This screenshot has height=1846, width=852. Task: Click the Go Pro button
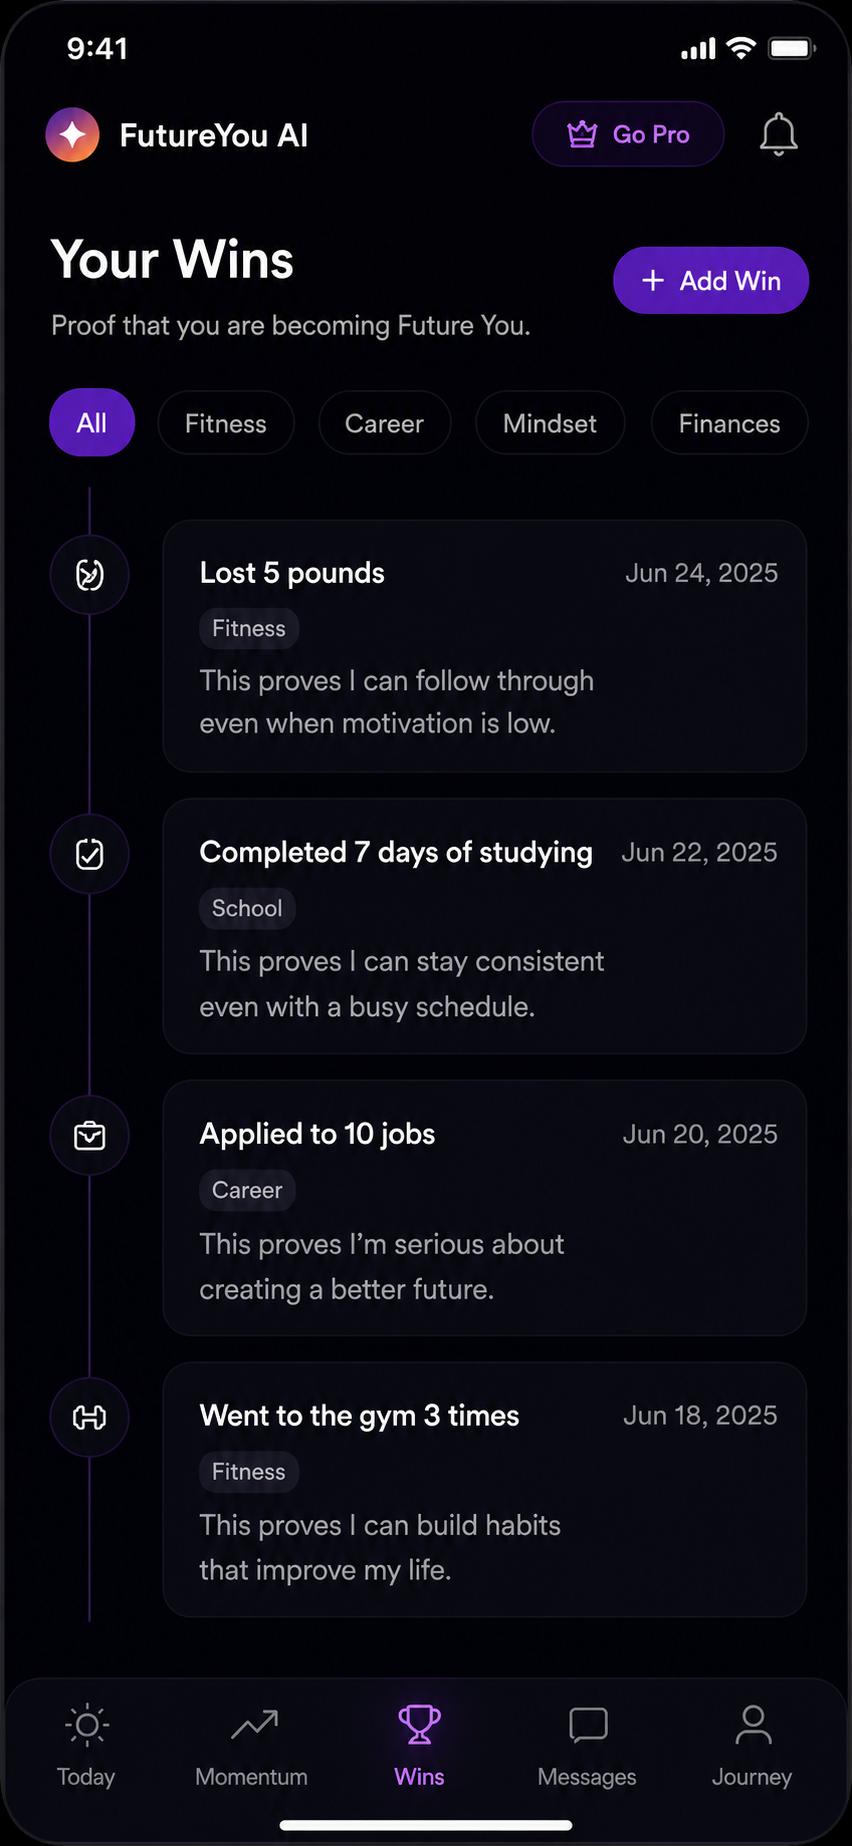click(628, 134)
